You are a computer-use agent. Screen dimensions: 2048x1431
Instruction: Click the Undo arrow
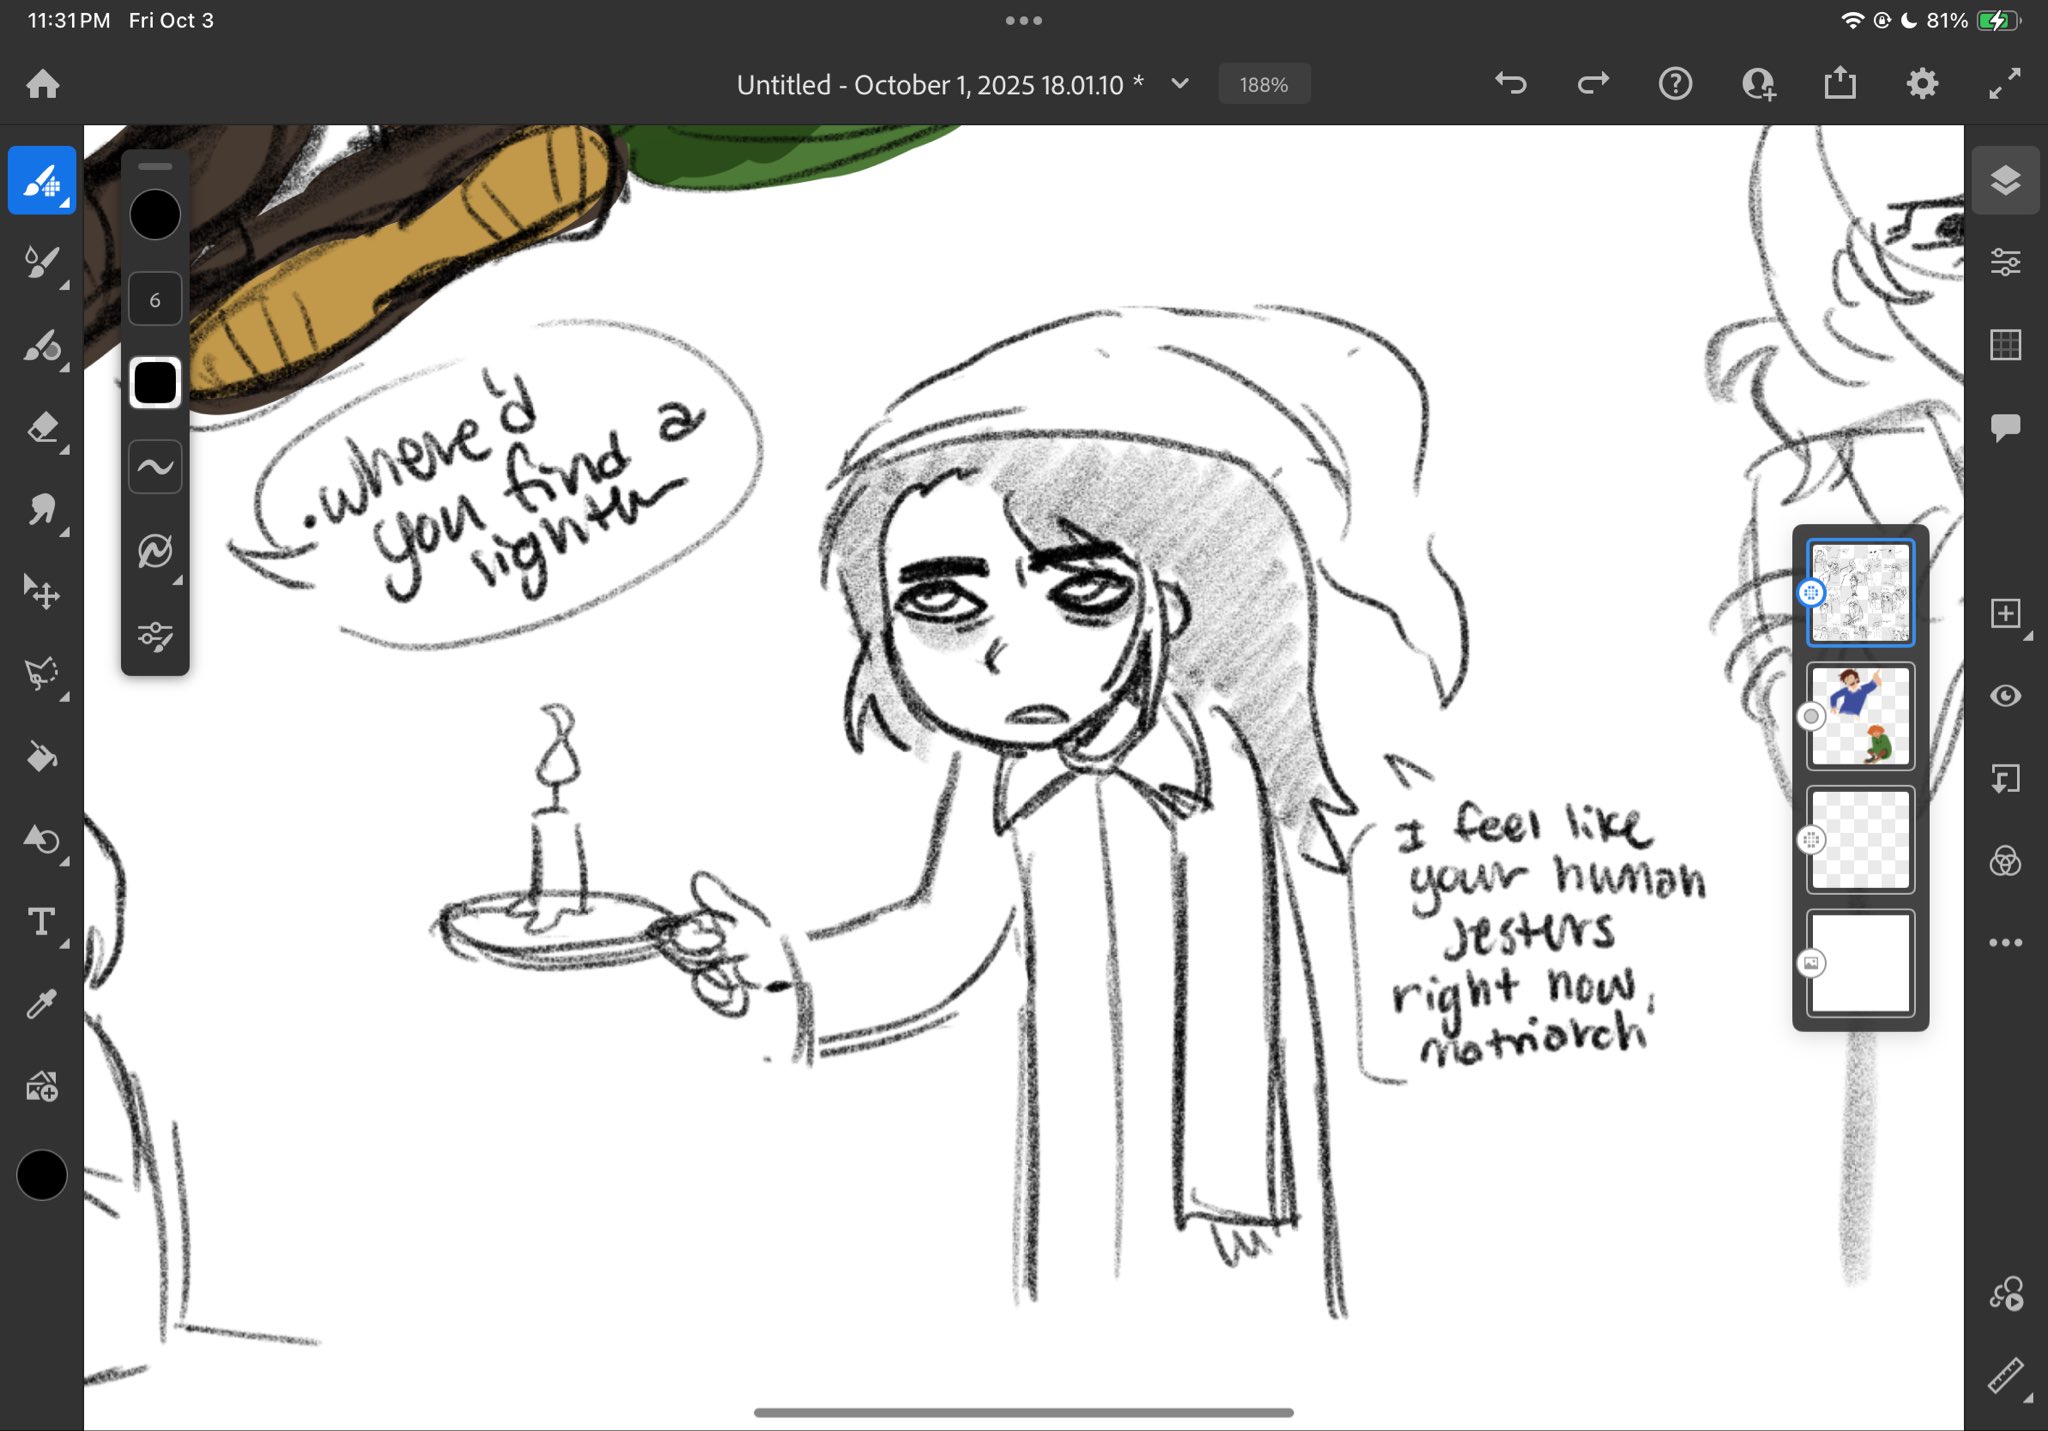(x=1510, y=84)
